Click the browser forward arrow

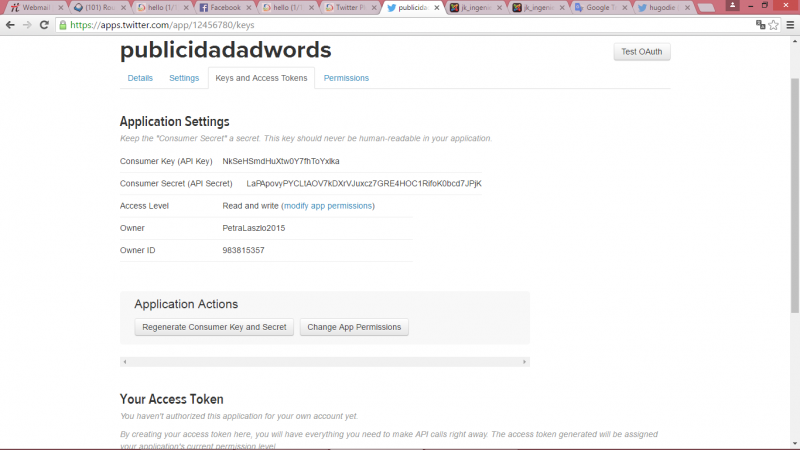(x=27, y=25)
